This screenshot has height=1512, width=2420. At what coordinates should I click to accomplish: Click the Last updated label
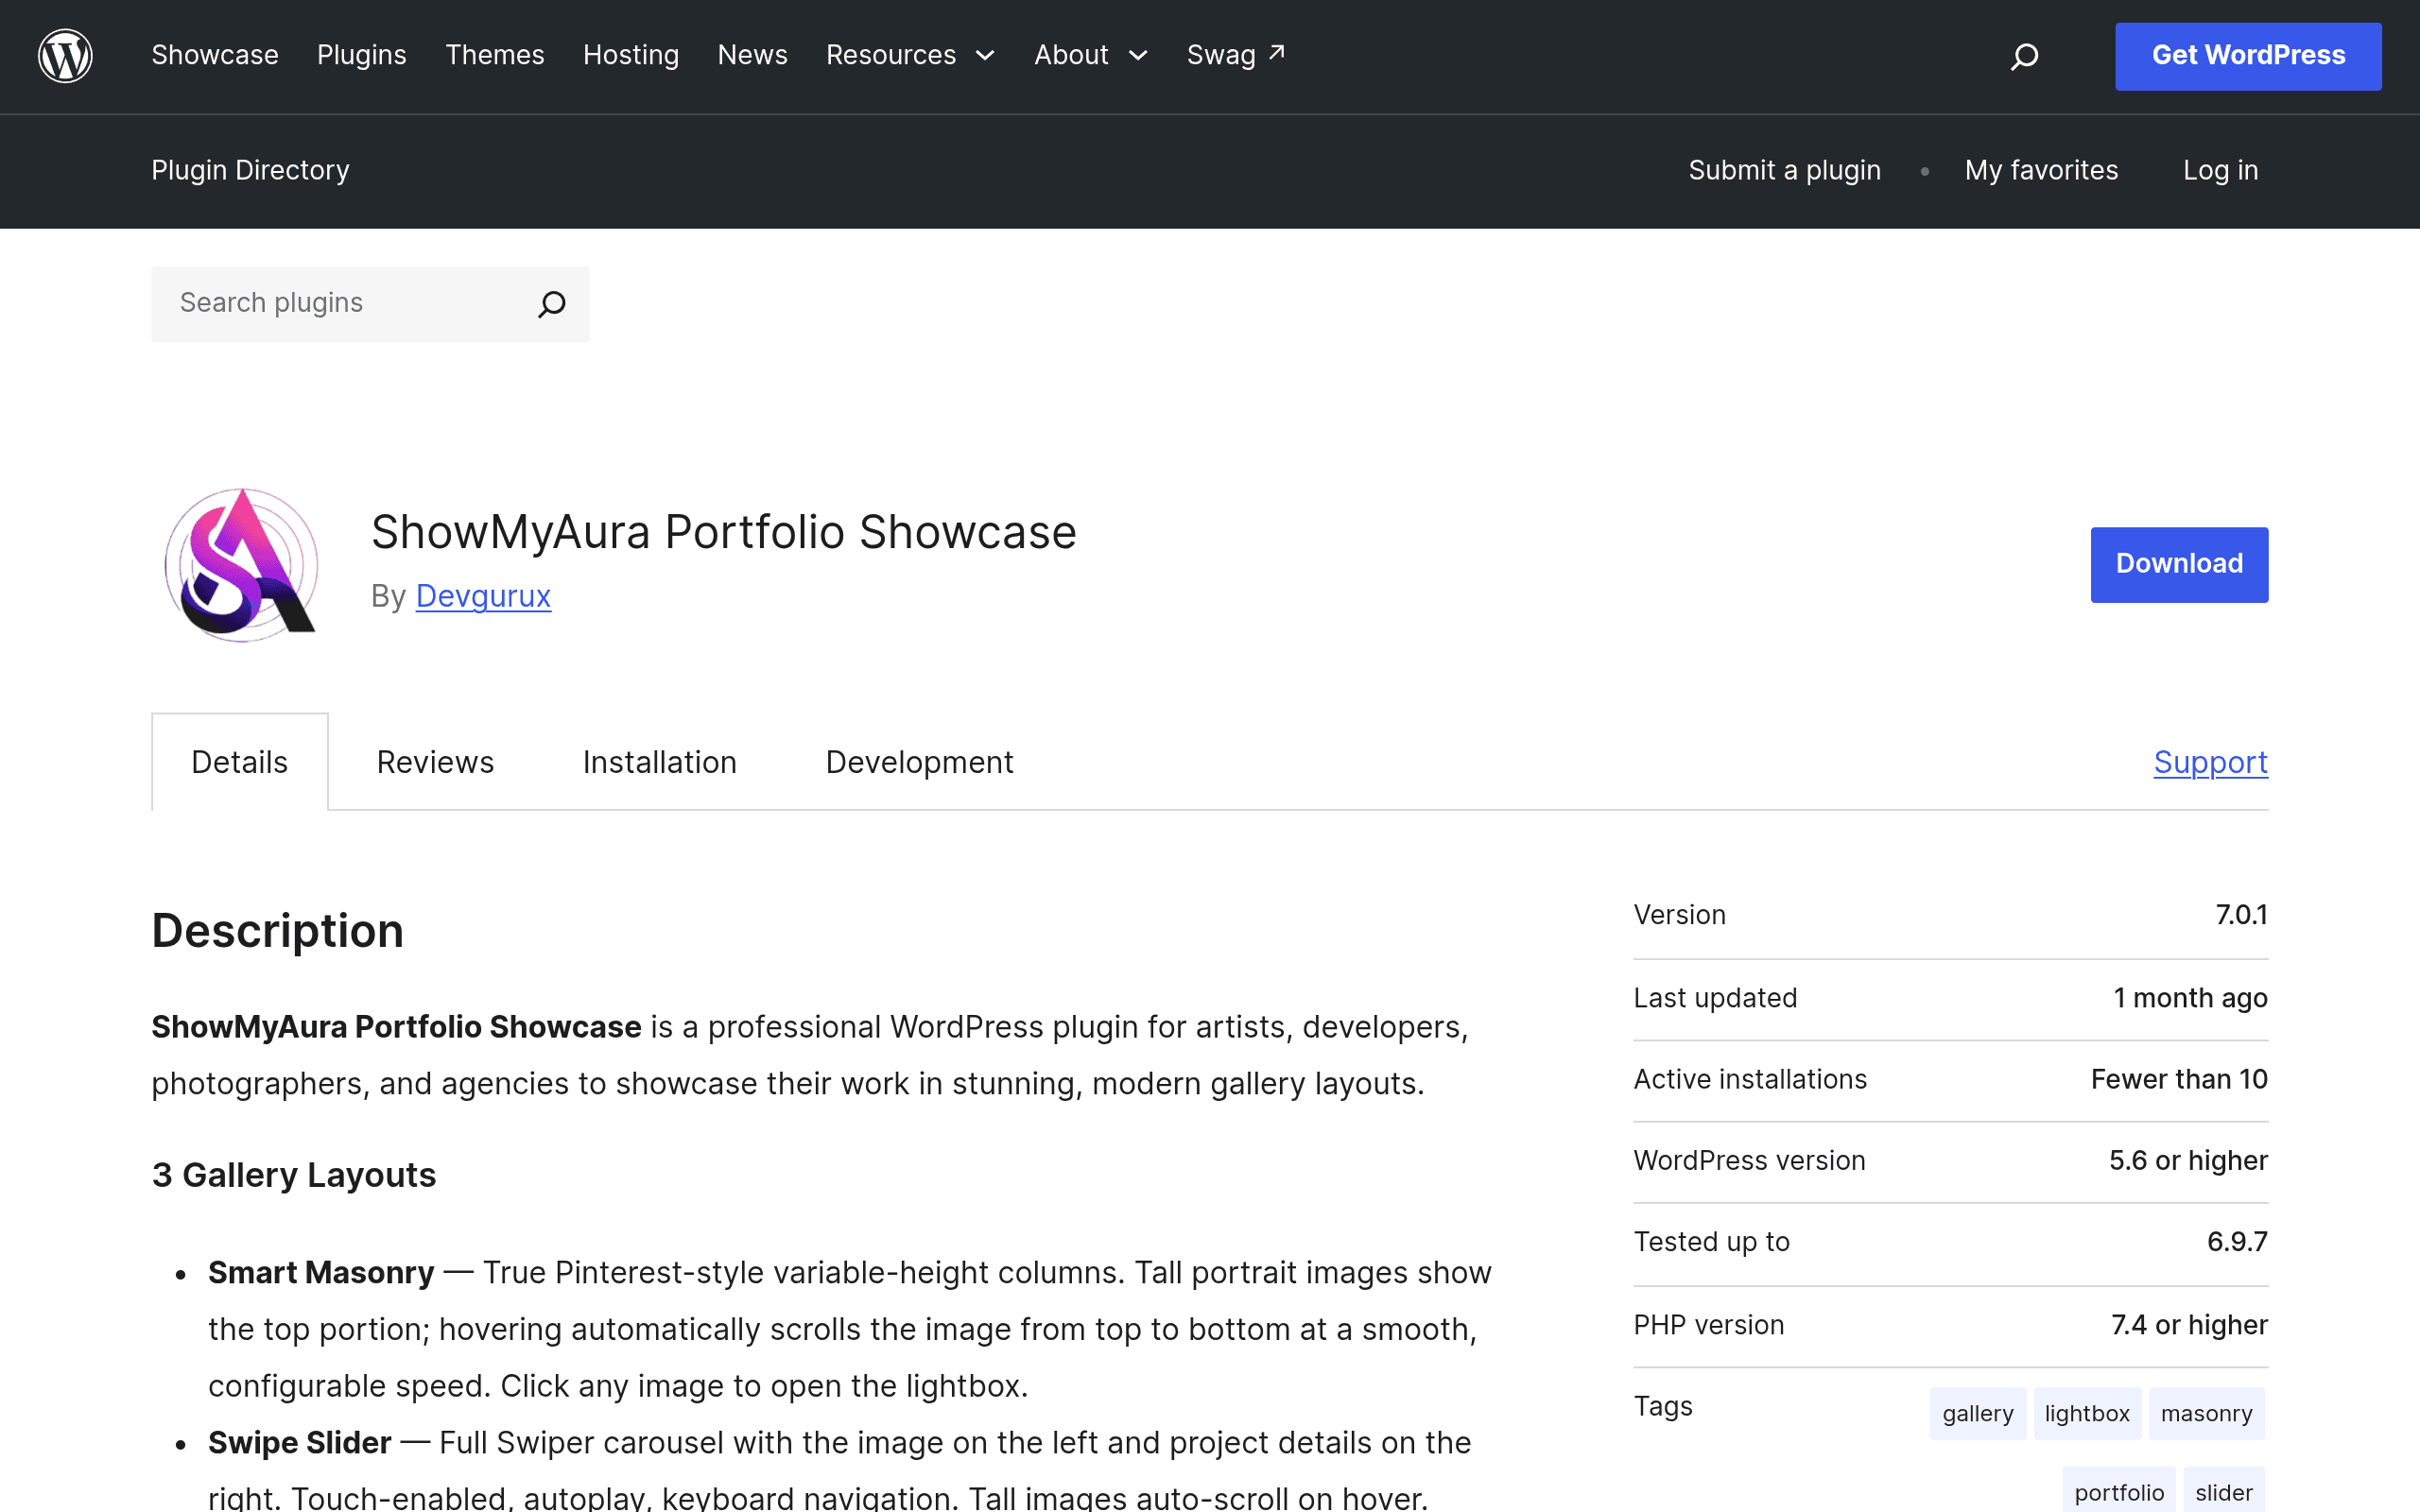(x=1715, y=998)
